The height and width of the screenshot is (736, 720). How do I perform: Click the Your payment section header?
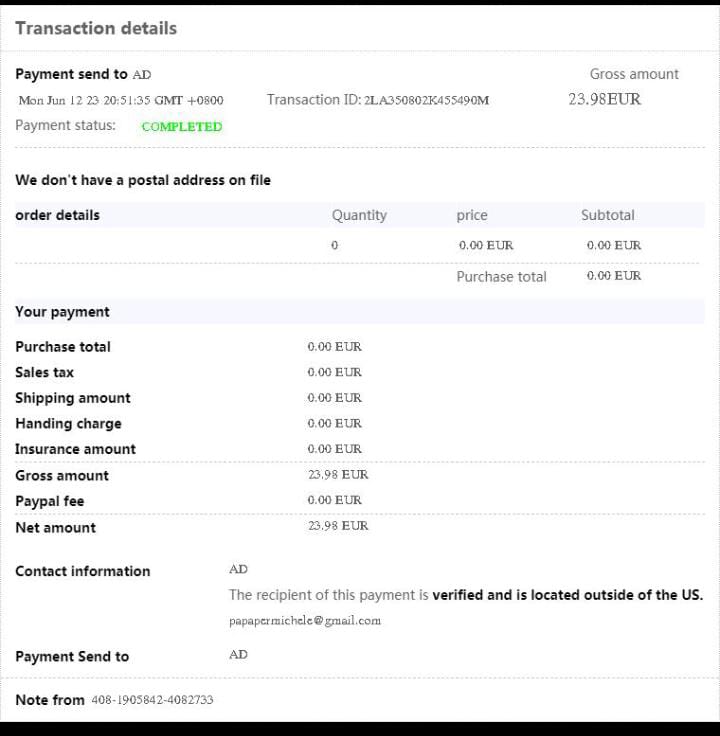pyautogui.click(x=62, y=312)
